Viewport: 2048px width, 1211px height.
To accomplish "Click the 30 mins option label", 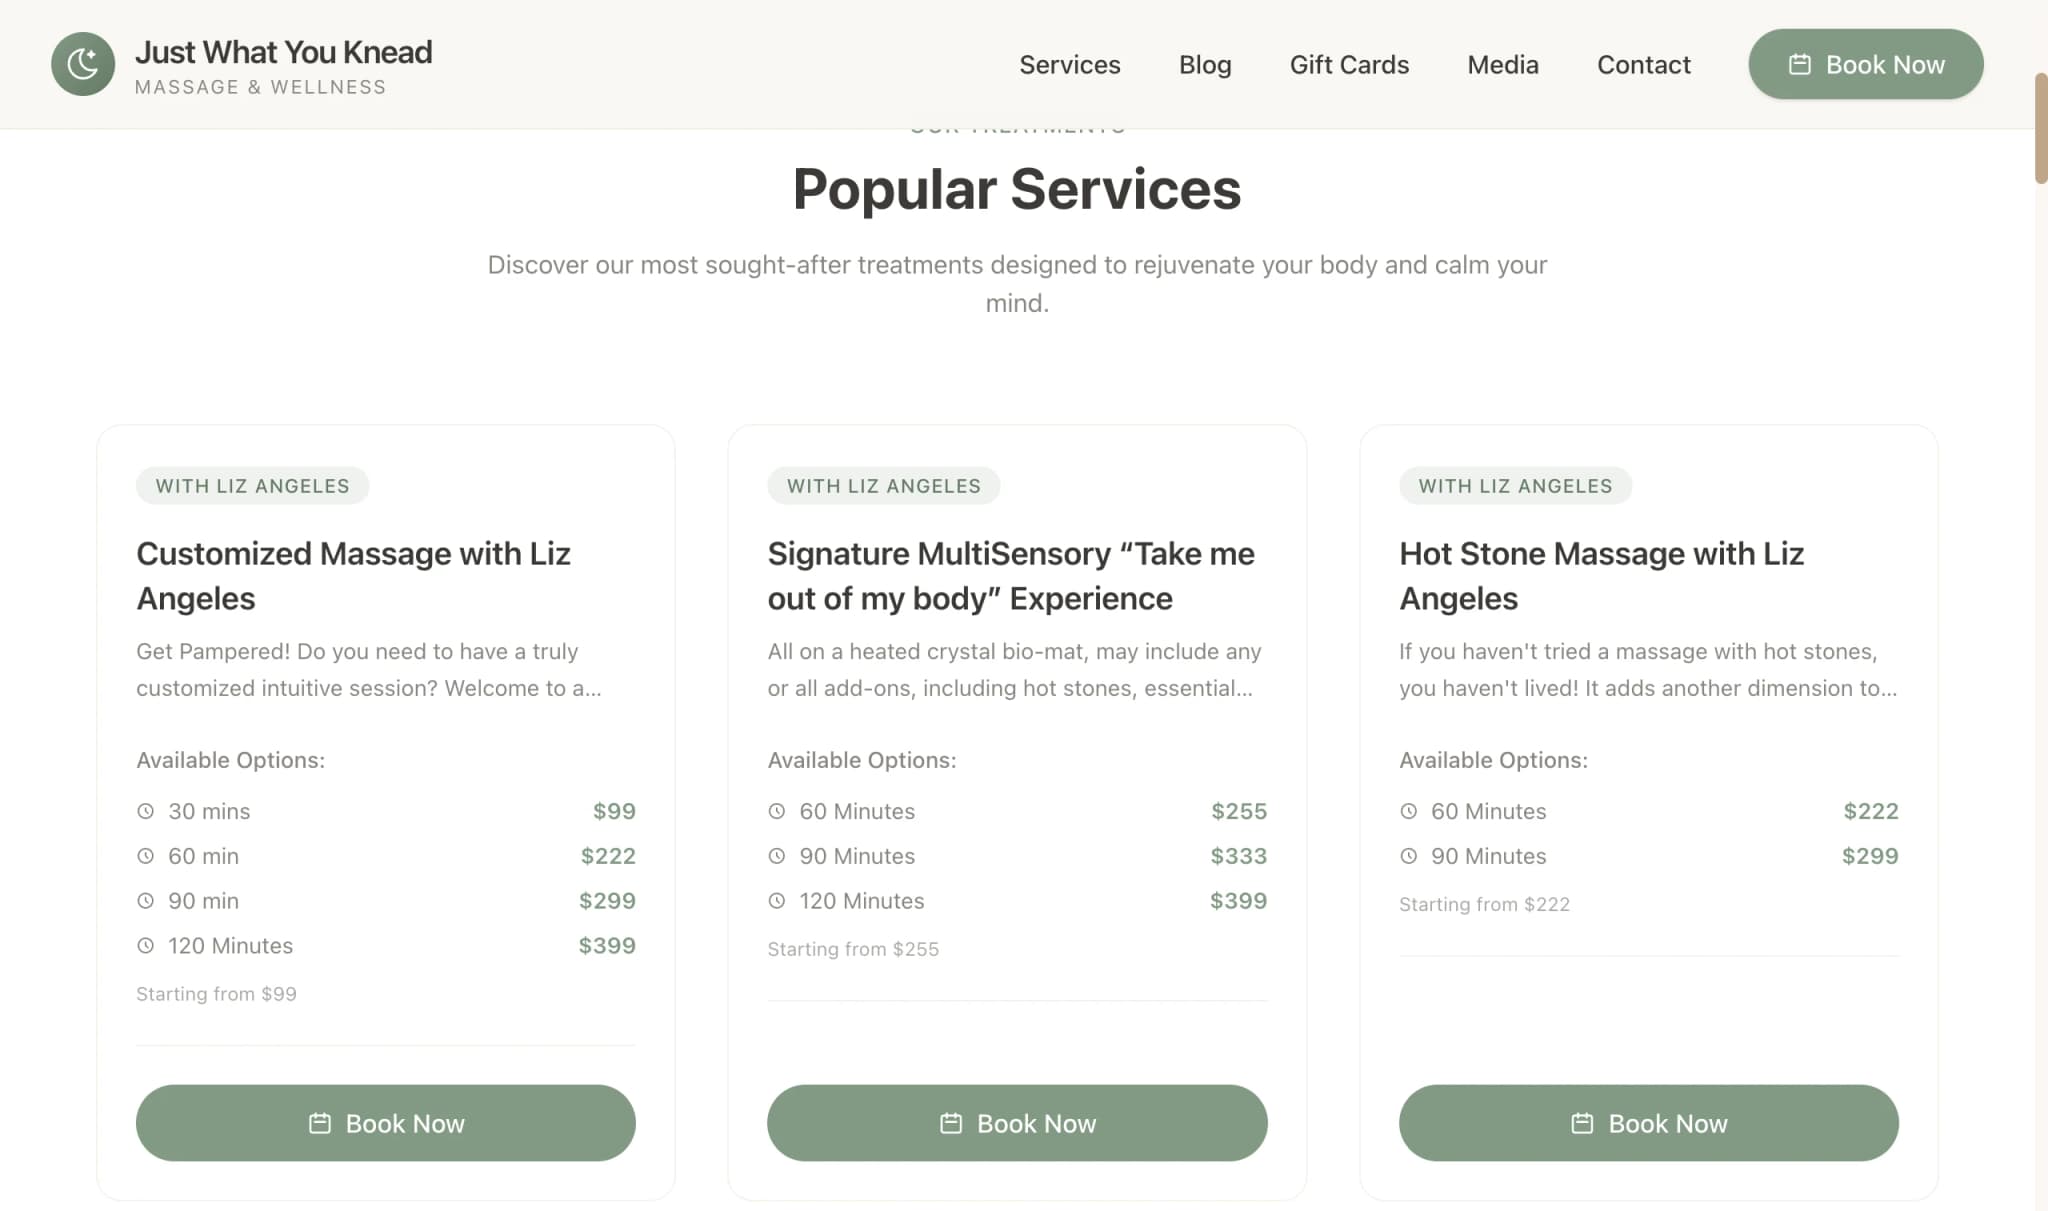I will pyautogui.click(x=209, y=811).
